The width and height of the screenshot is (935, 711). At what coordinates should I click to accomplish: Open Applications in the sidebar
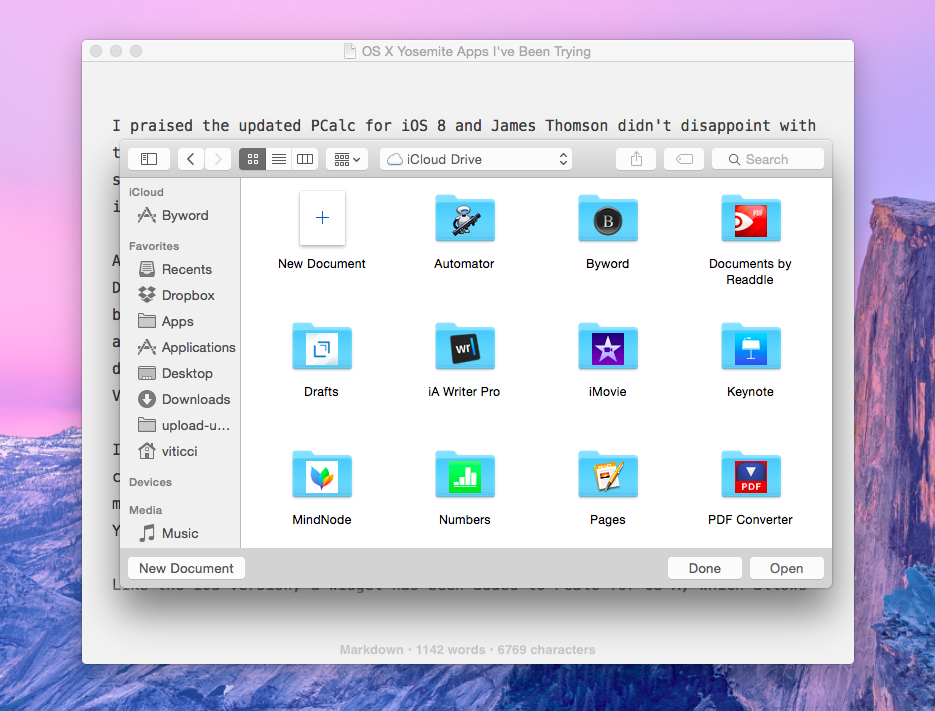(182, 347)
